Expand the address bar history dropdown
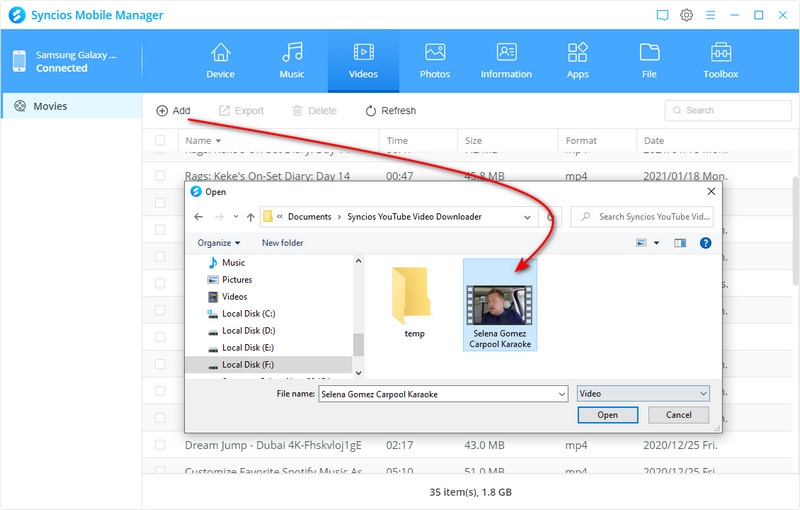The height and width of the screenshot is (510, 800). tap(527, 217)
